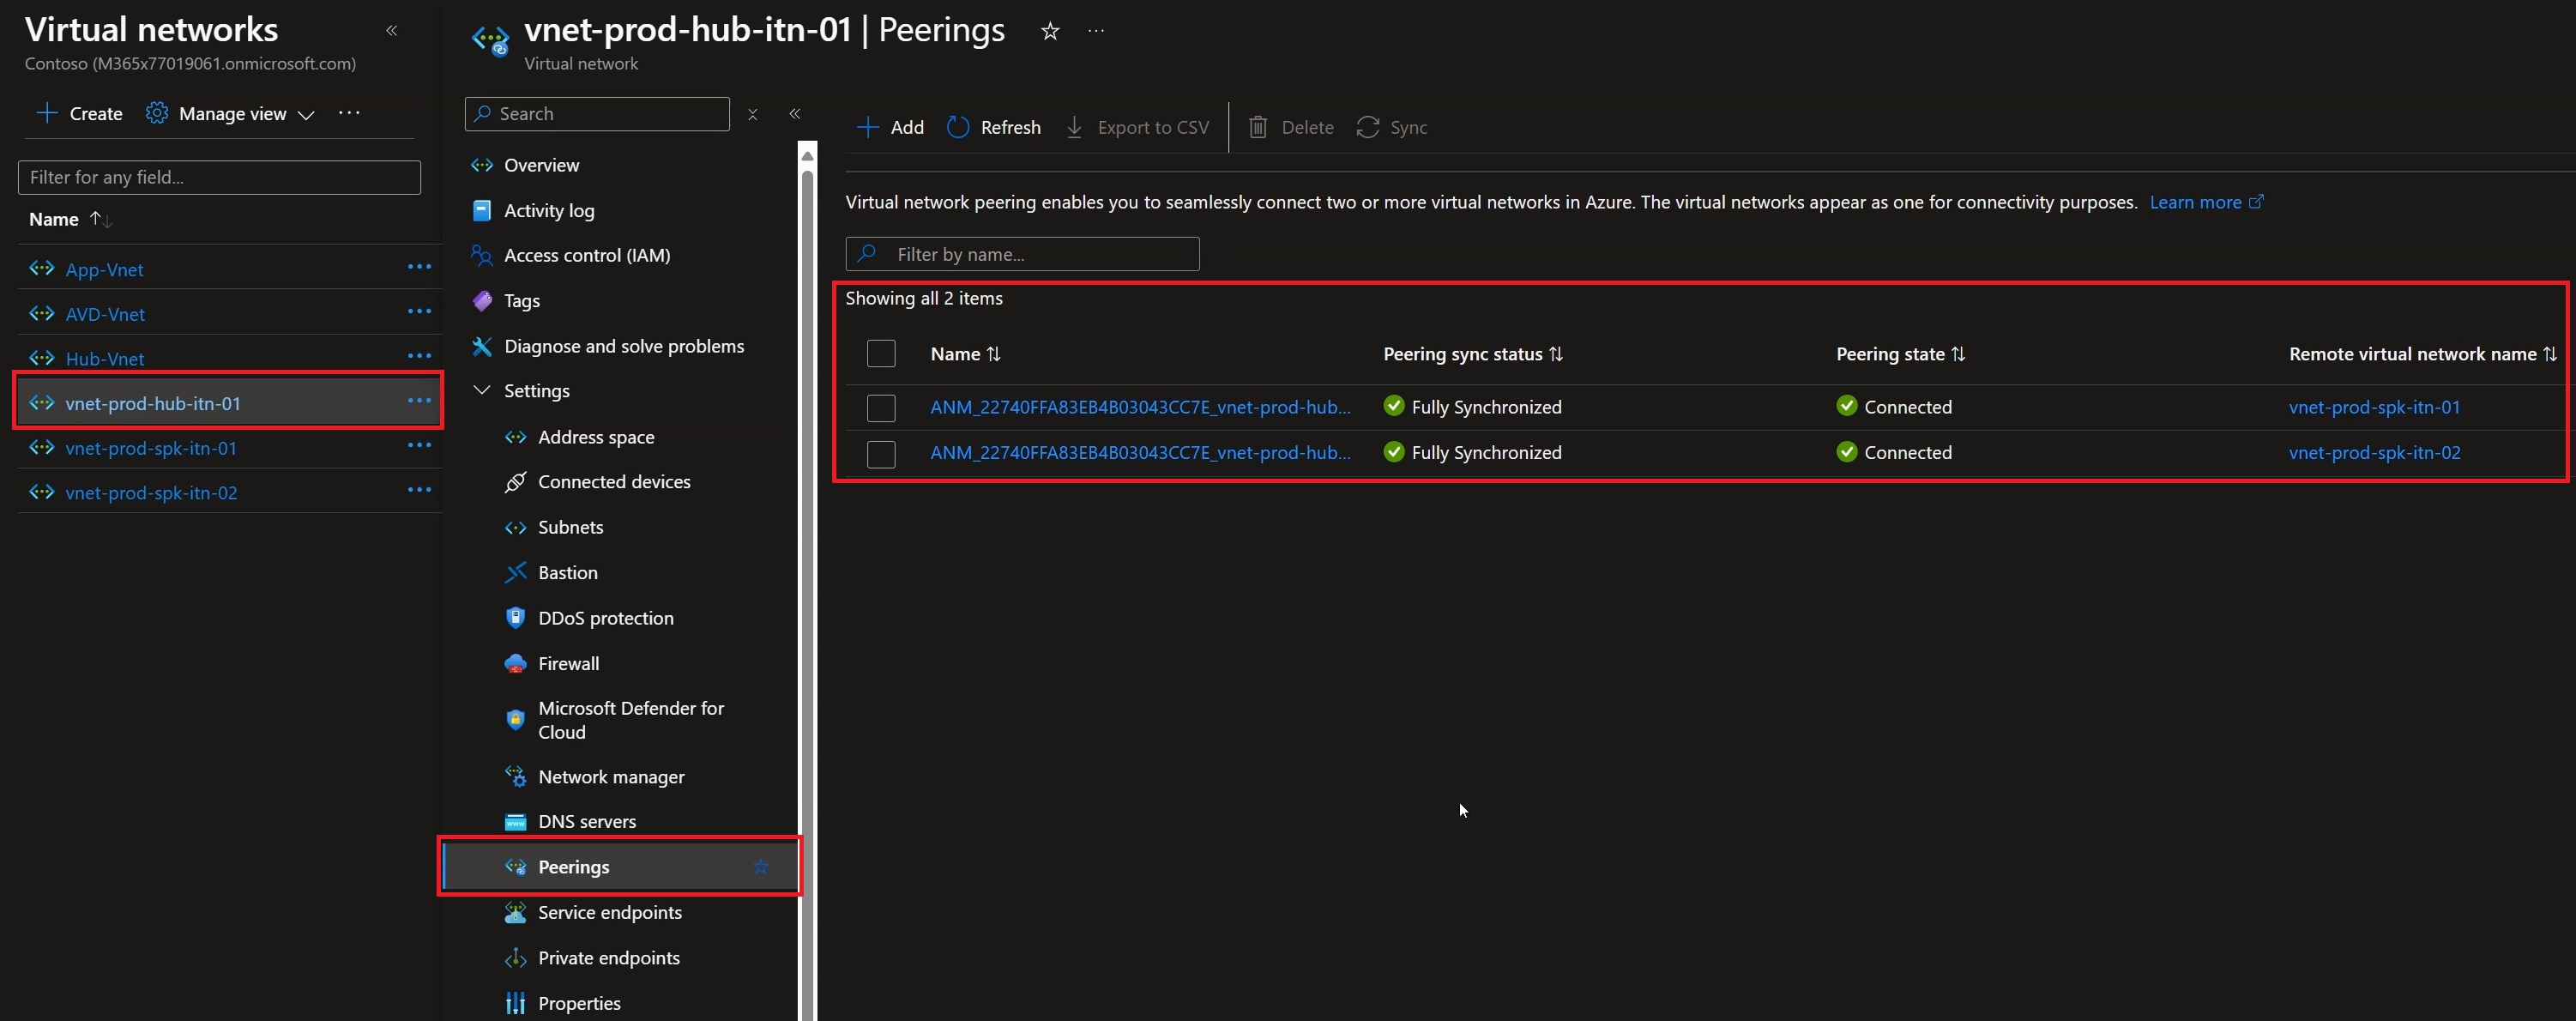Open the Manage view gear icon
The height and width of the screenshot is (1021, 2576).
pos(157,113)
